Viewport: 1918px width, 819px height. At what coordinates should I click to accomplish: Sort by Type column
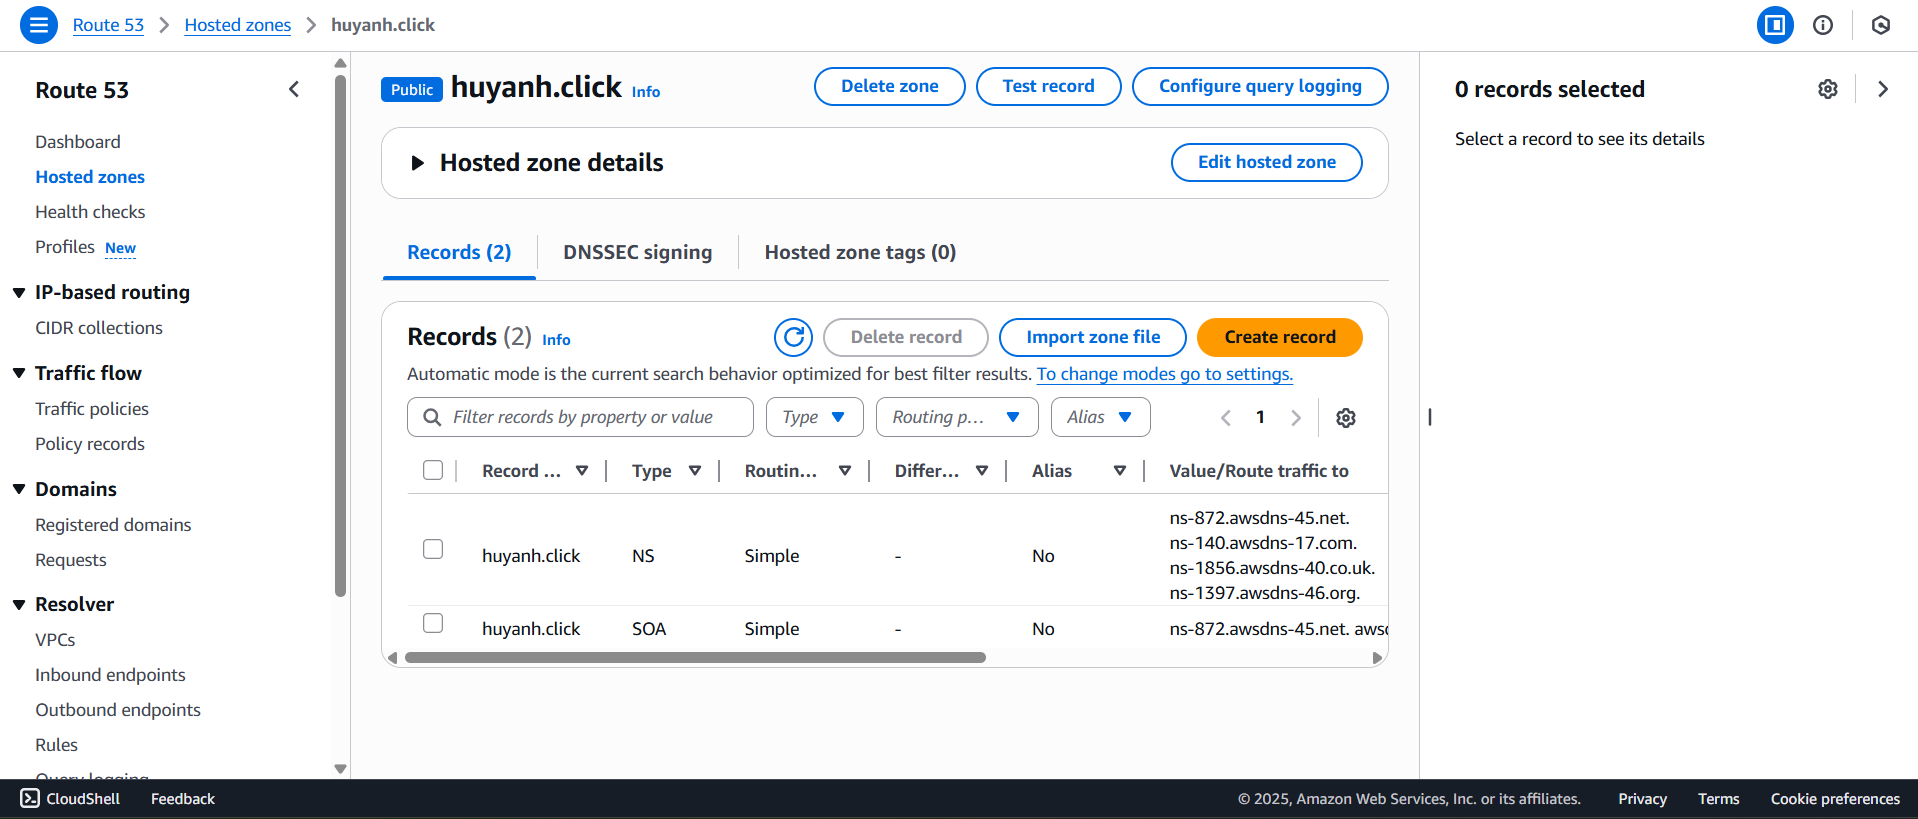pyautogui.click(x=695, y=471)
